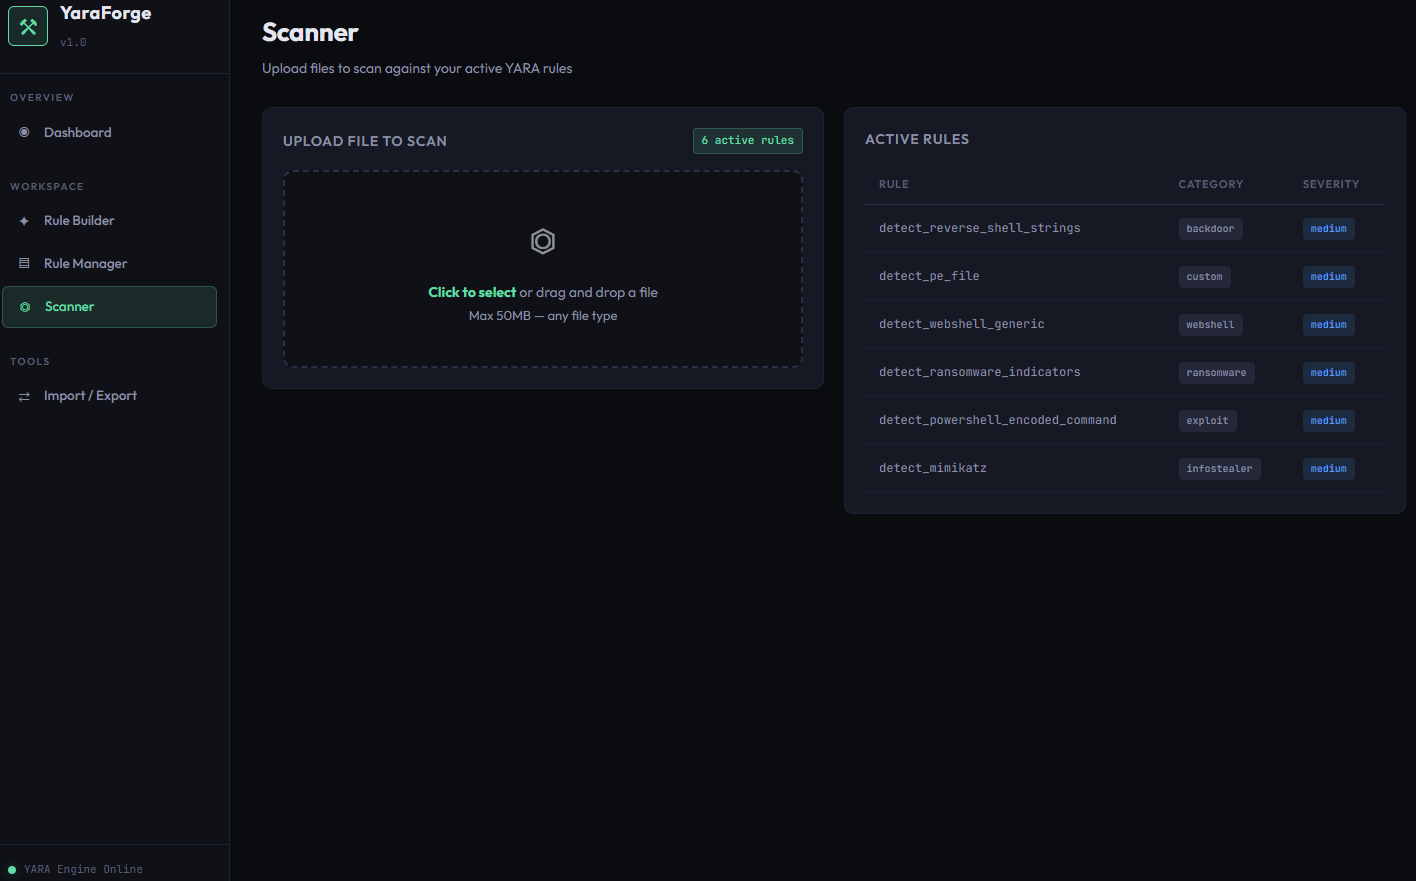The width and height of the screenshot is (1416, 881).
Task: Click the Import / Export arrows icon
Action: coord(23,395)
